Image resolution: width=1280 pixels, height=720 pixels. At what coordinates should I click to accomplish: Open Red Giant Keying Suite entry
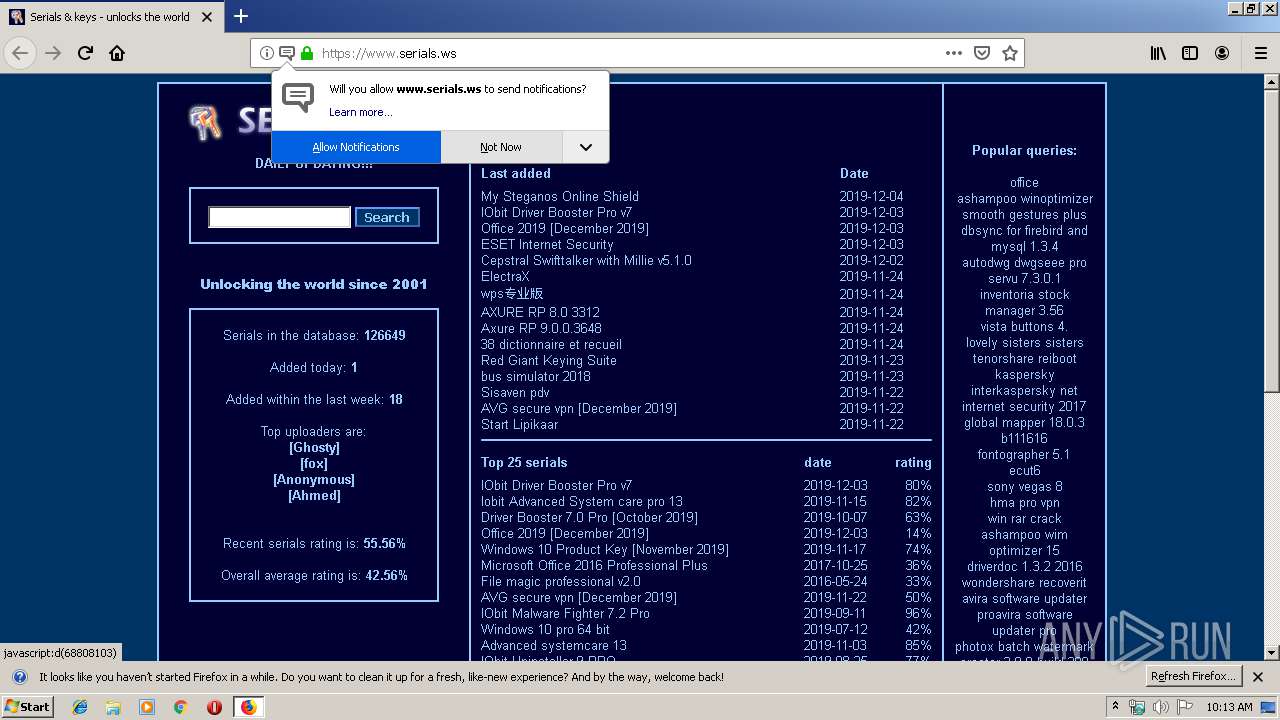[549, 360]
